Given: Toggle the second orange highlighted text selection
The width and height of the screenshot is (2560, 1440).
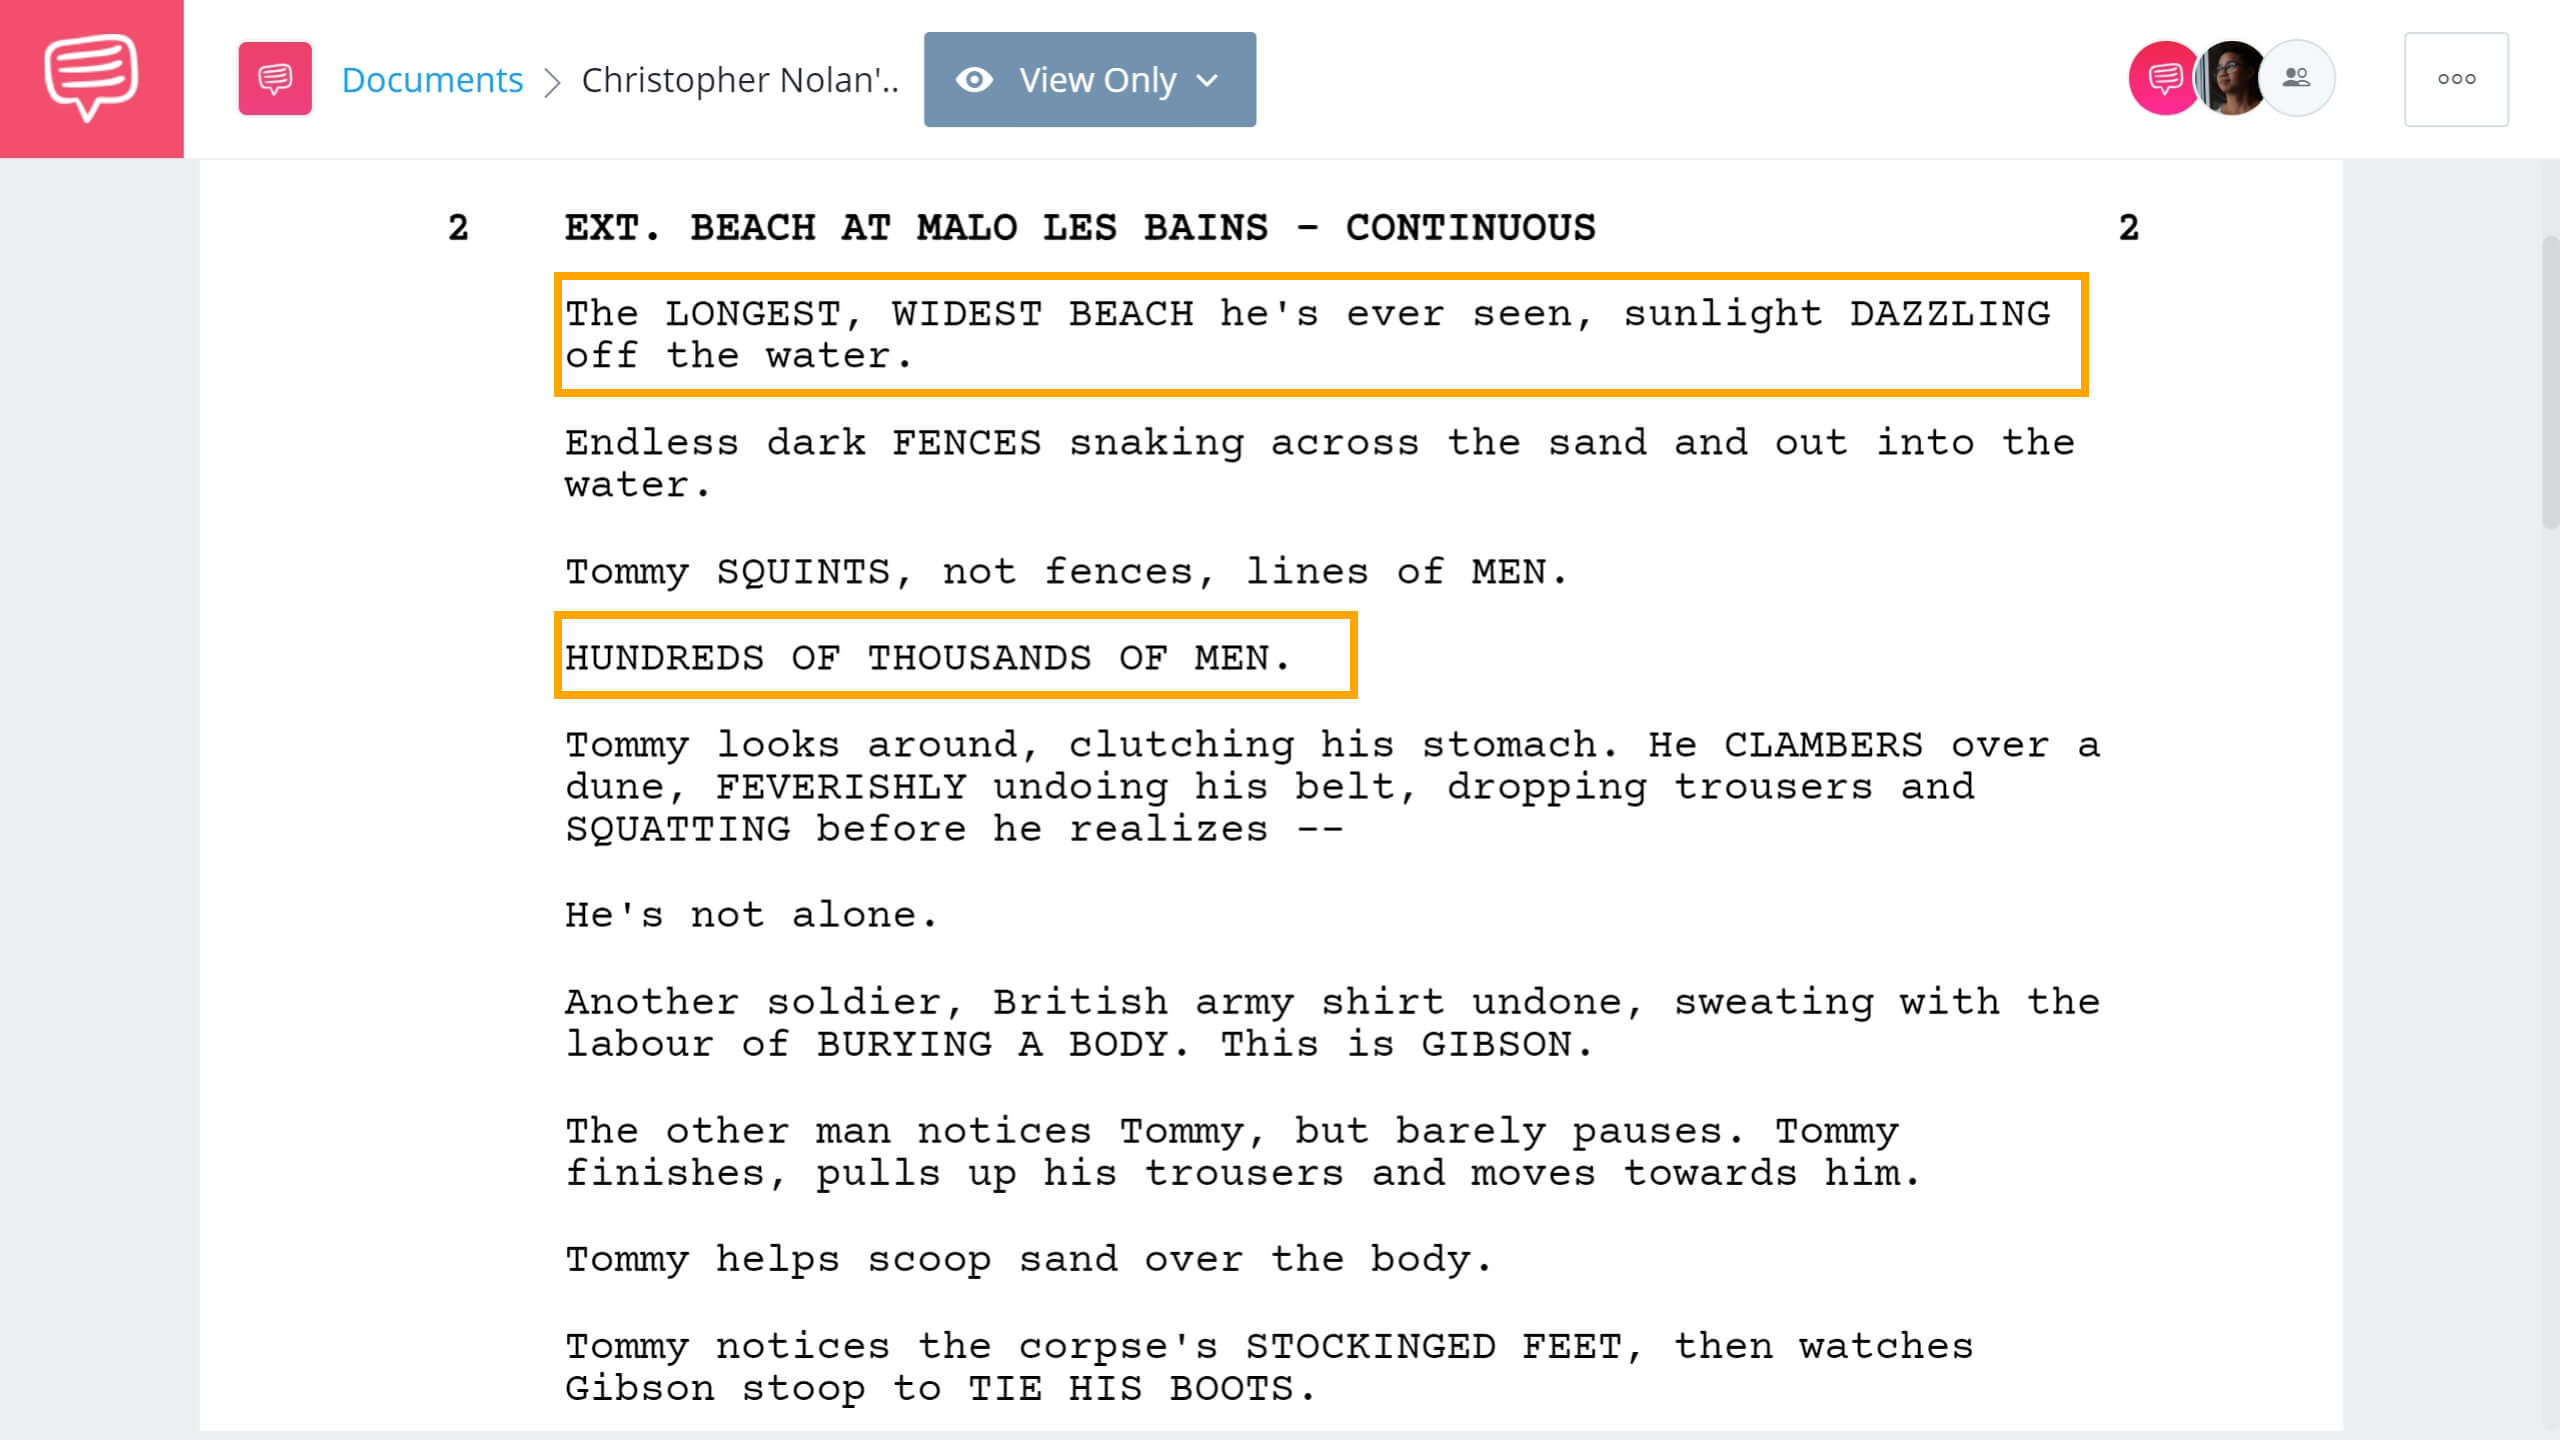Looking at the screenshot, I should tap(955, 656).
